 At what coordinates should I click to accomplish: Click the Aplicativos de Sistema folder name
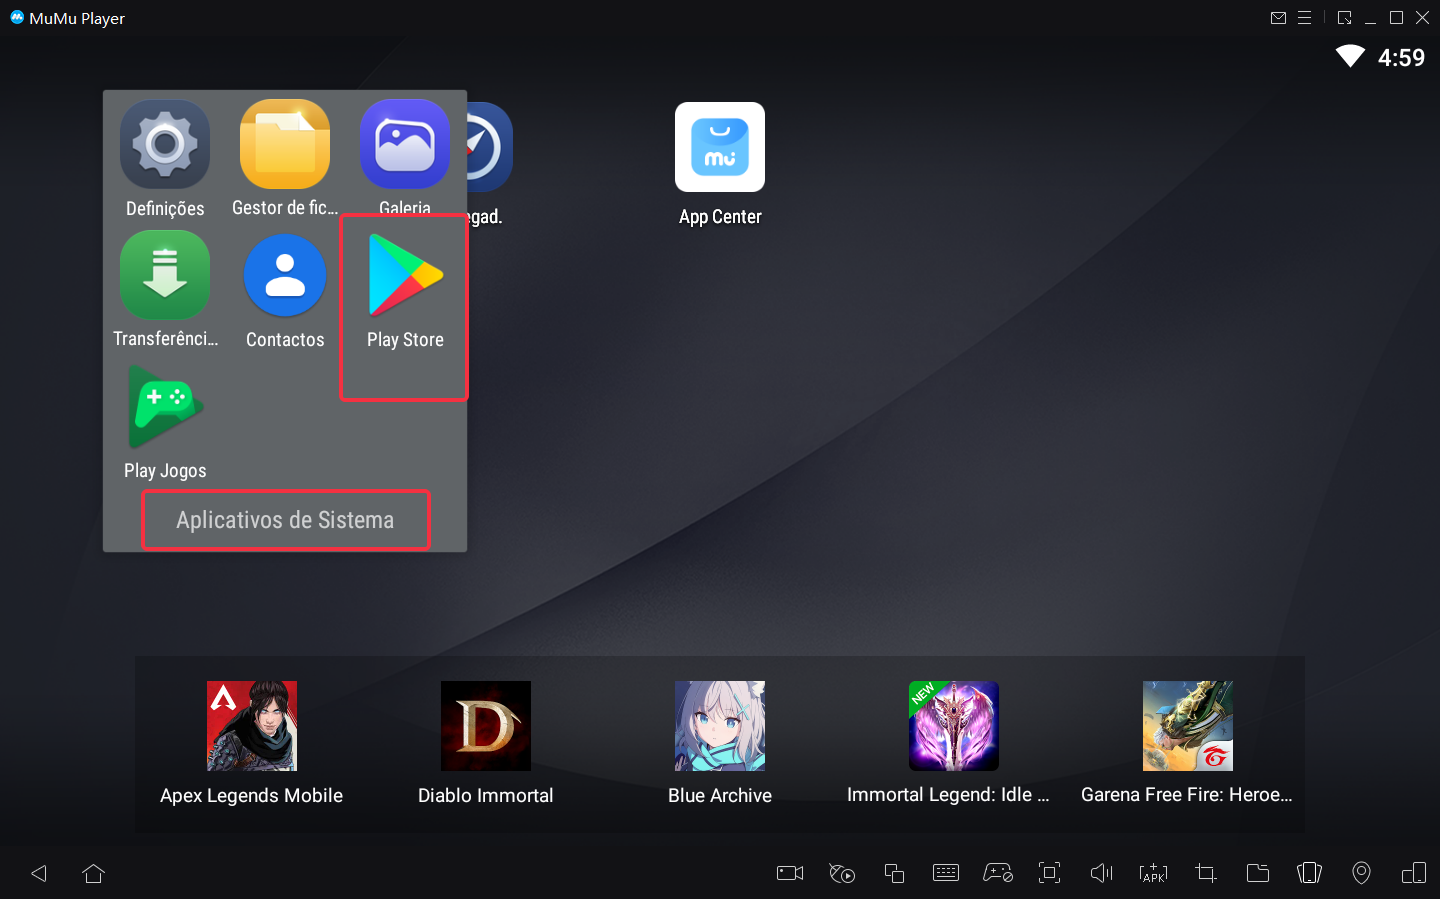(x=285, y=520)
